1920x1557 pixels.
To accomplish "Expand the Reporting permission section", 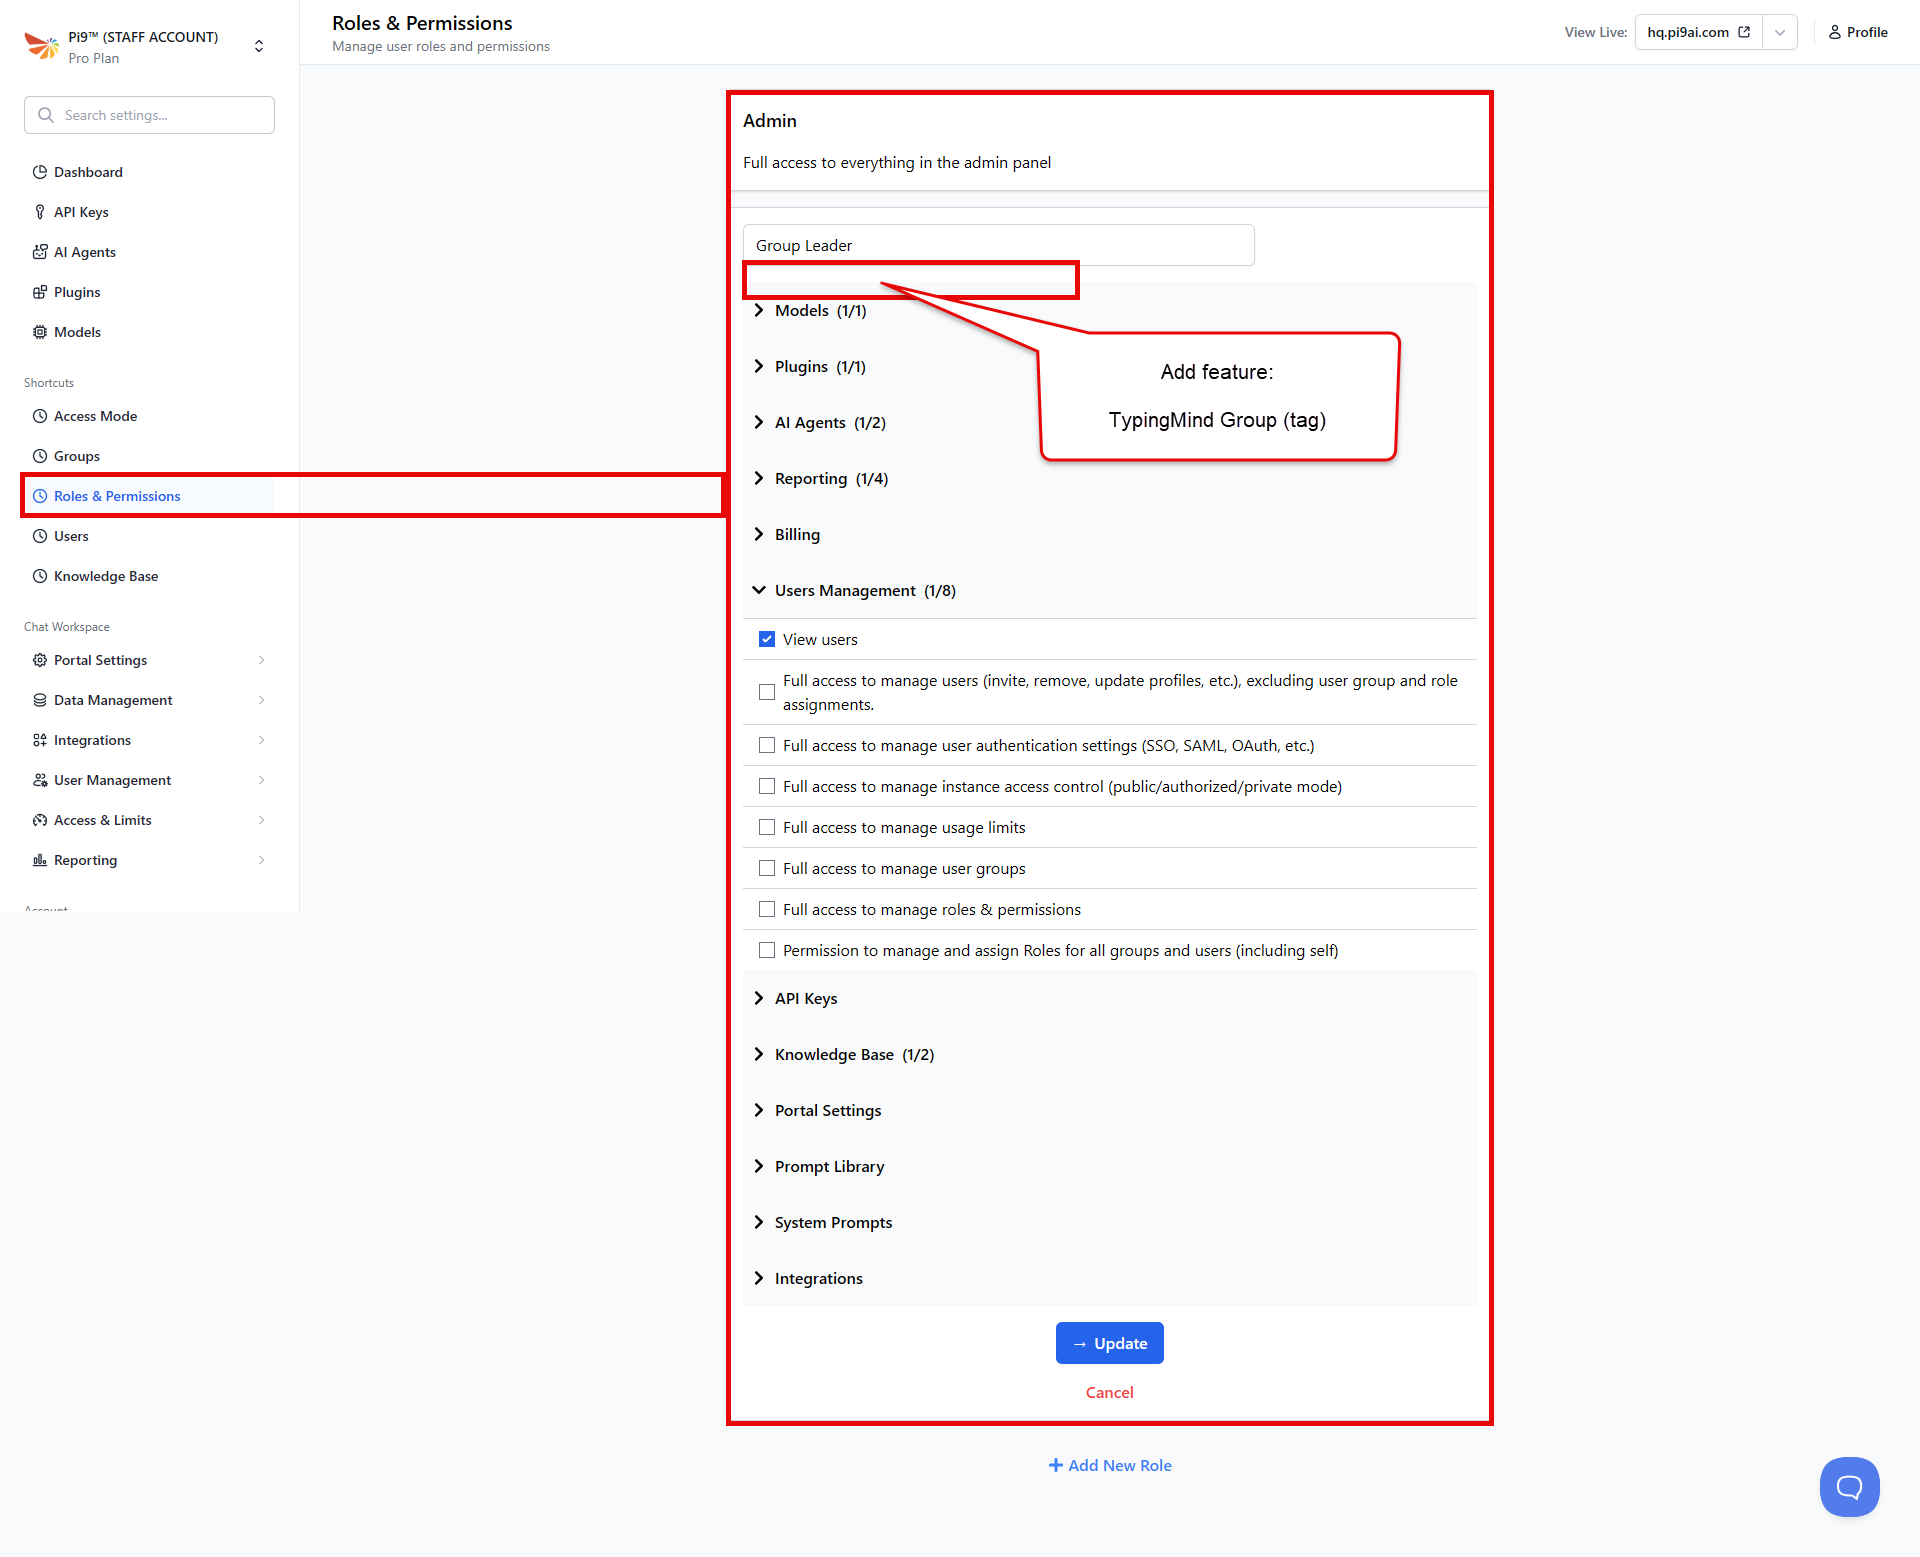I will pos(1109,479).
